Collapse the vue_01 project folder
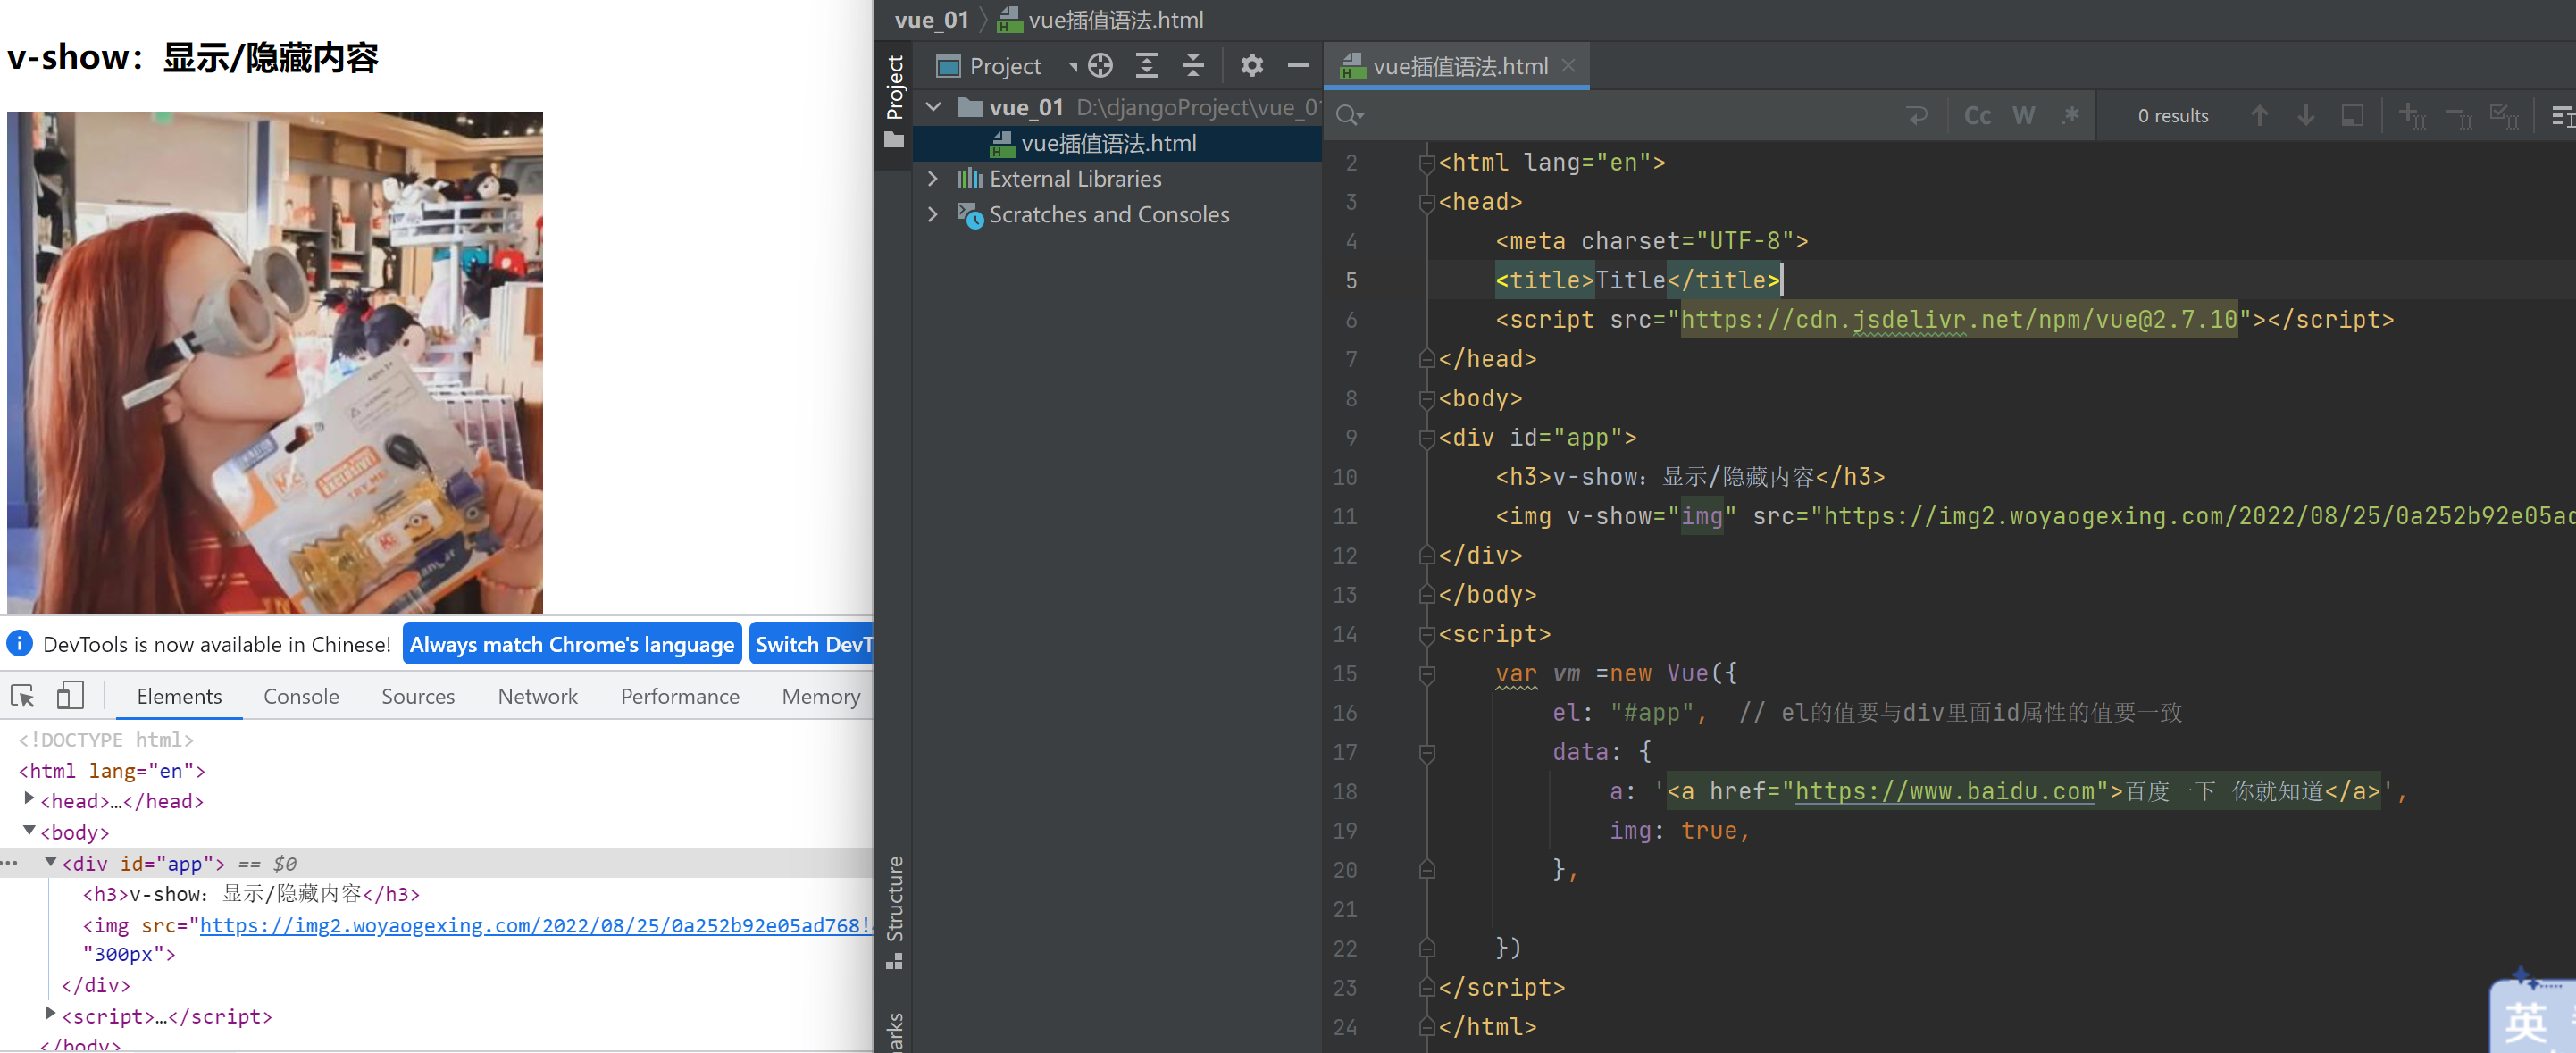 [933, 107]
